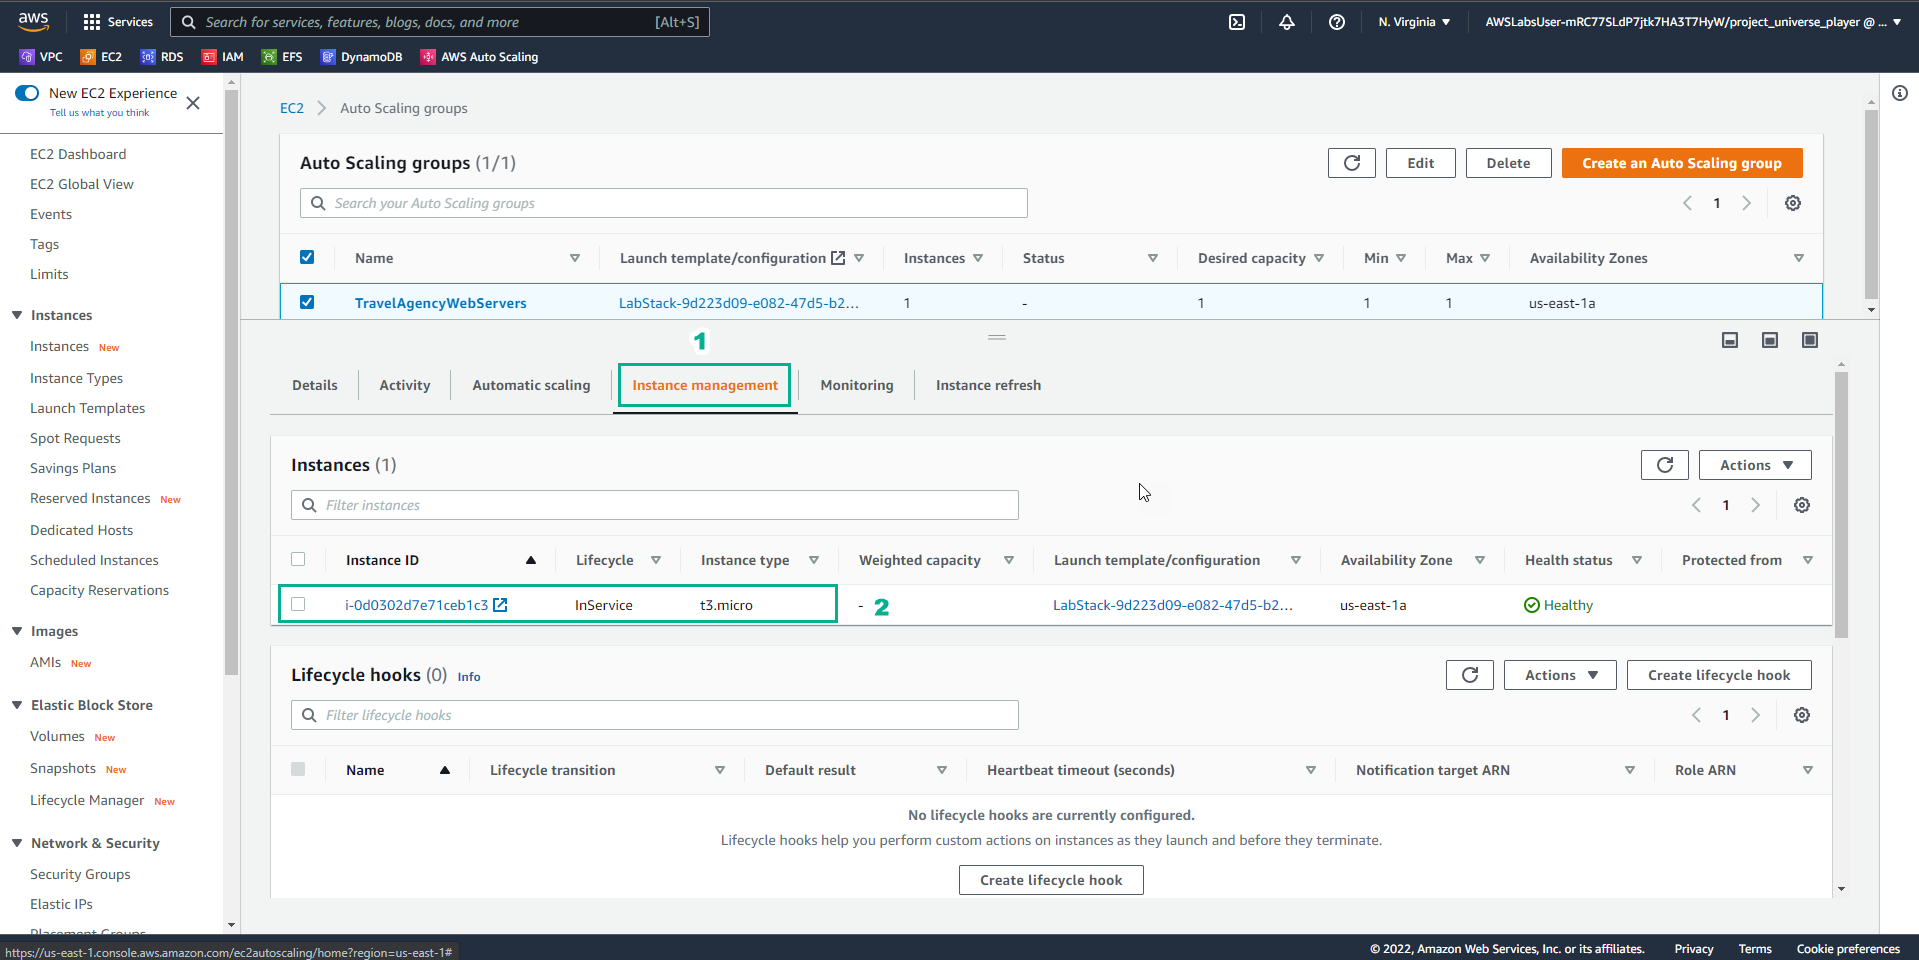Open the RDS shortcut in favorites bar
The image size is (1919, 960).
pos(162,57)
